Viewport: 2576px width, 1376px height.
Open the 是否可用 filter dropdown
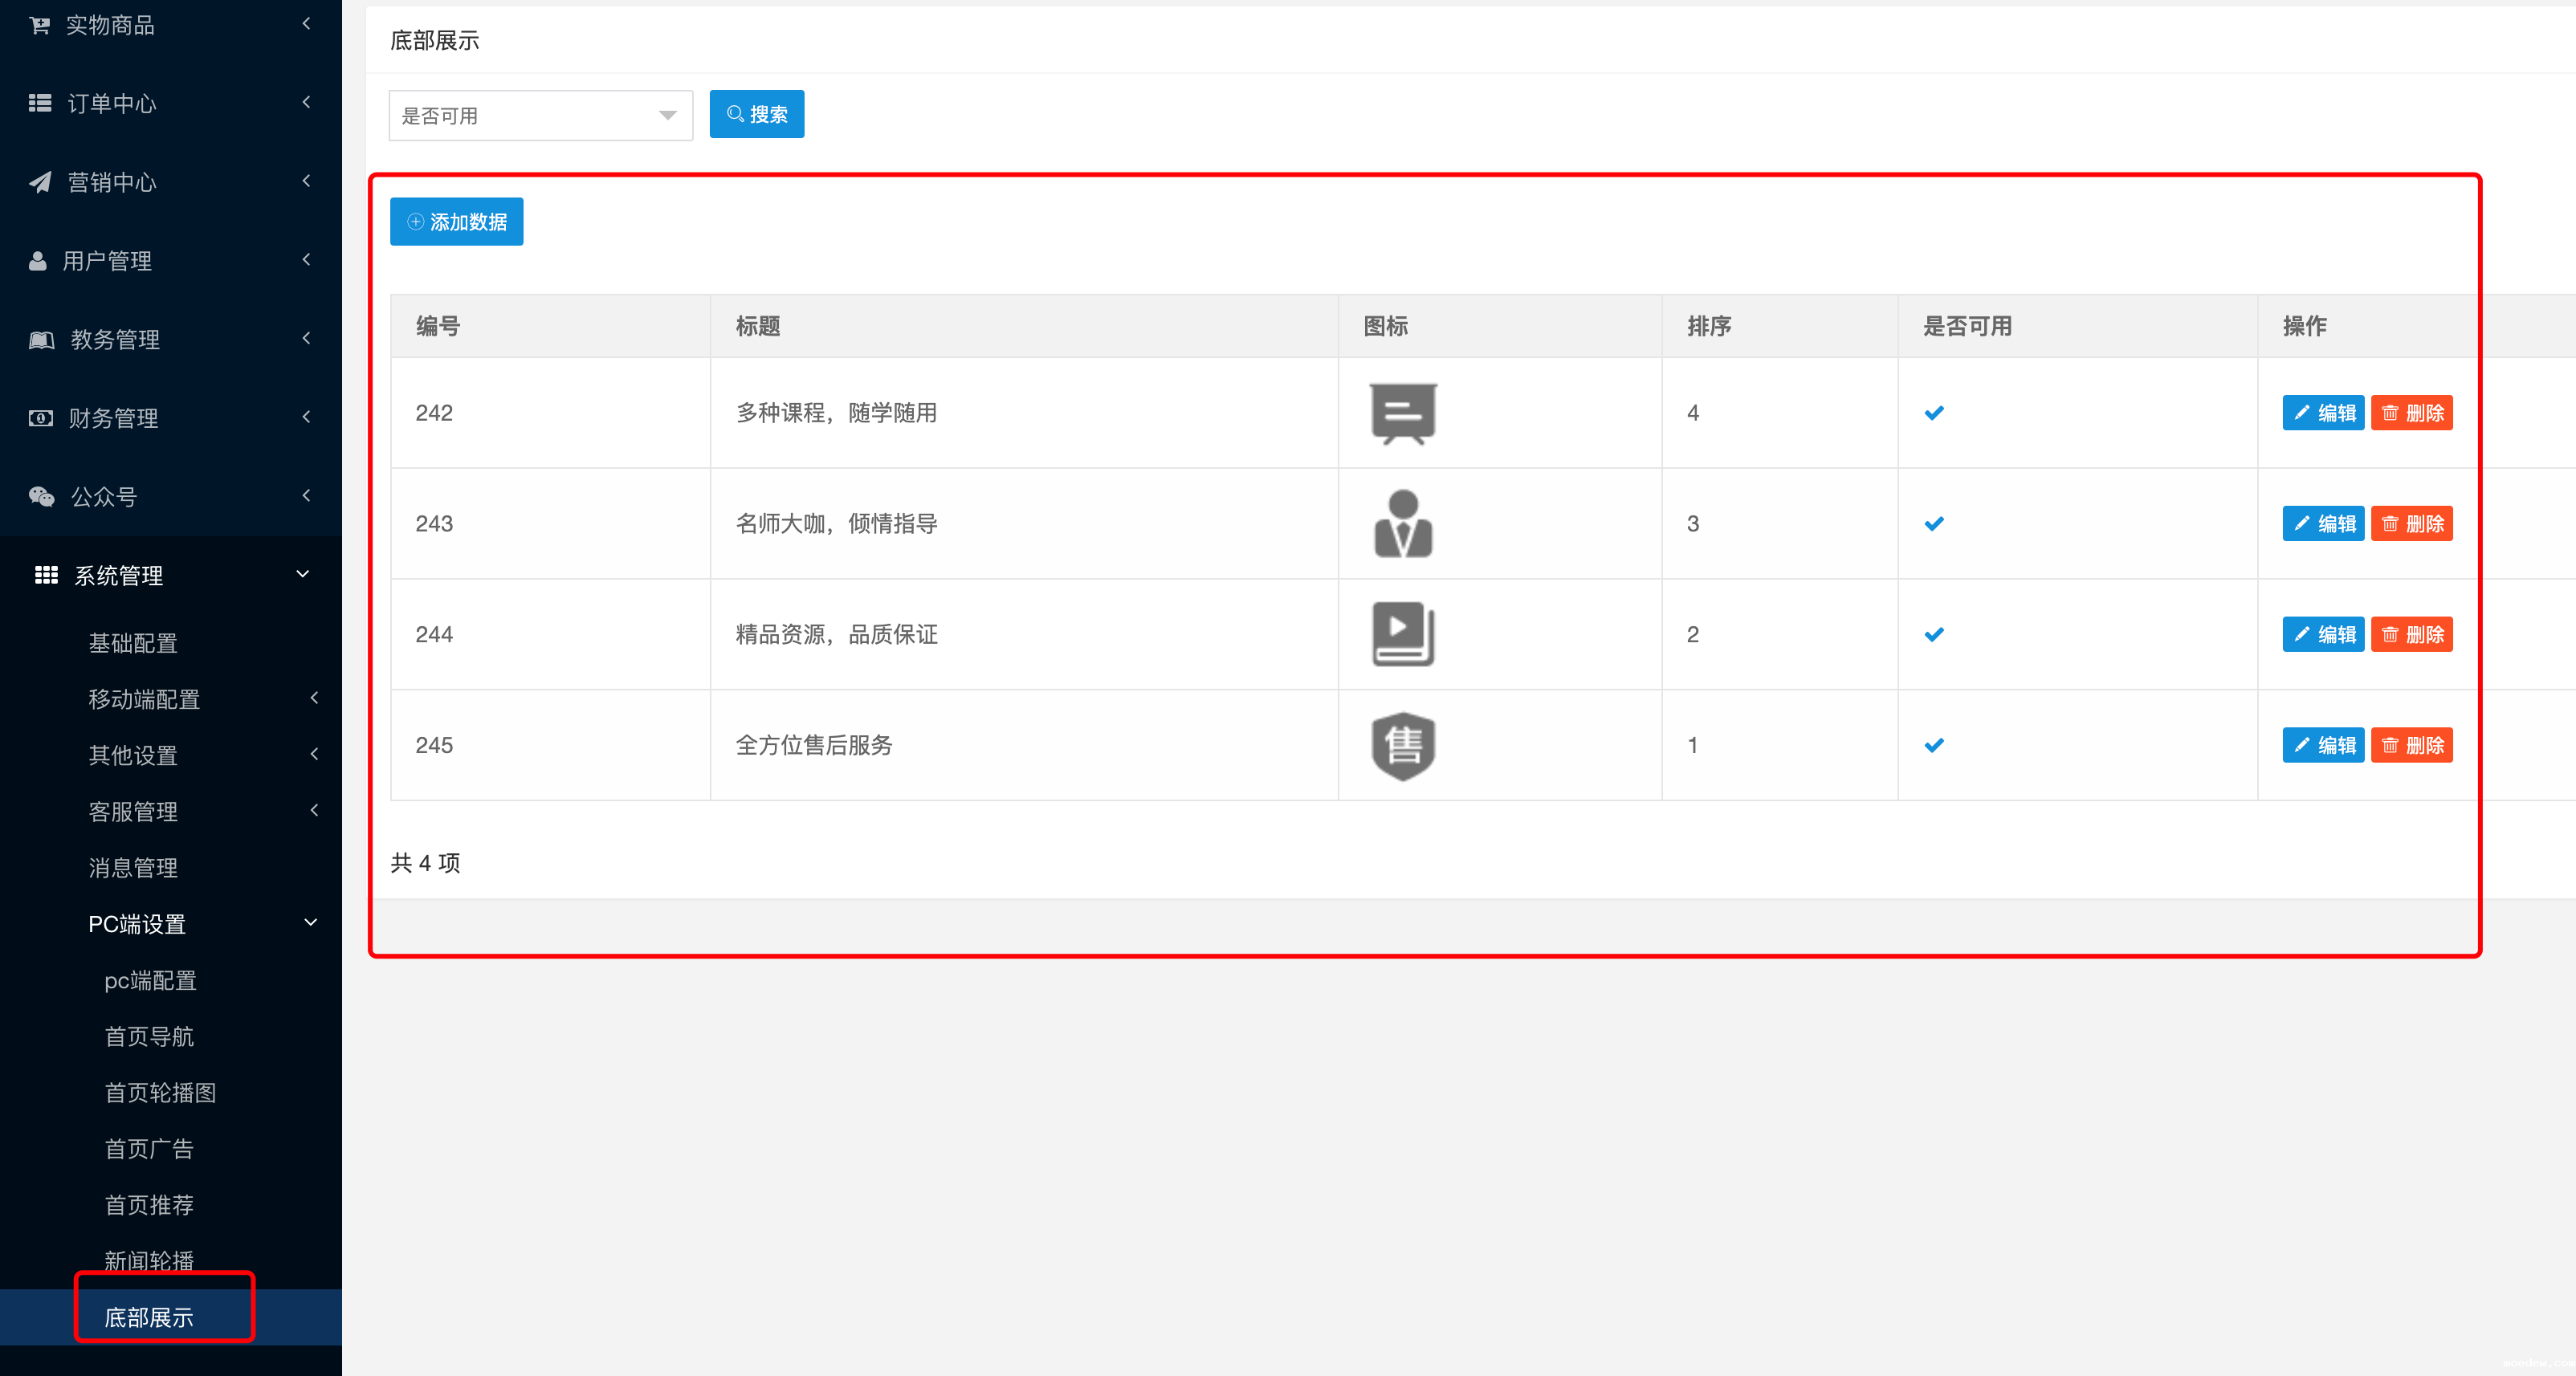(540, 116)
